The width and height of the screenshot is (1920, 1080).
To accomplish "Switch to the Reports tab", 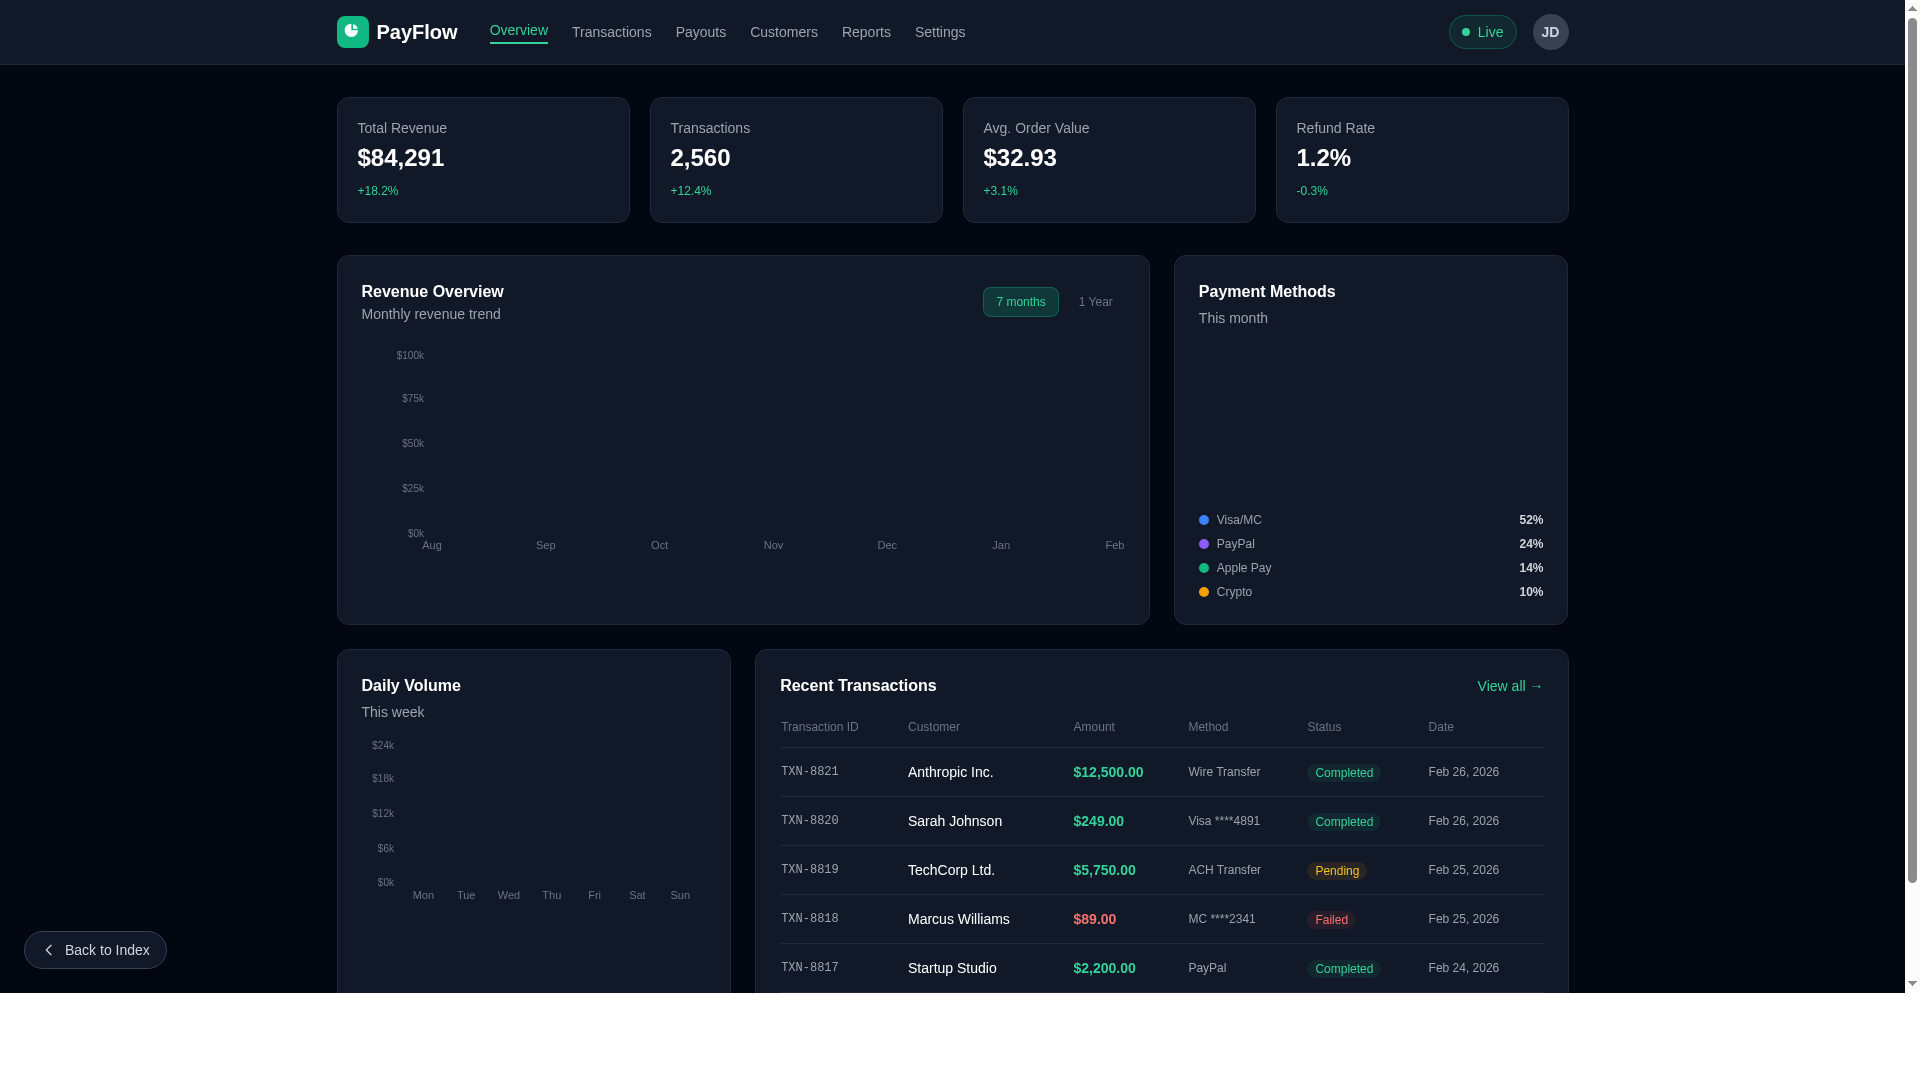I will pos(866,32).
